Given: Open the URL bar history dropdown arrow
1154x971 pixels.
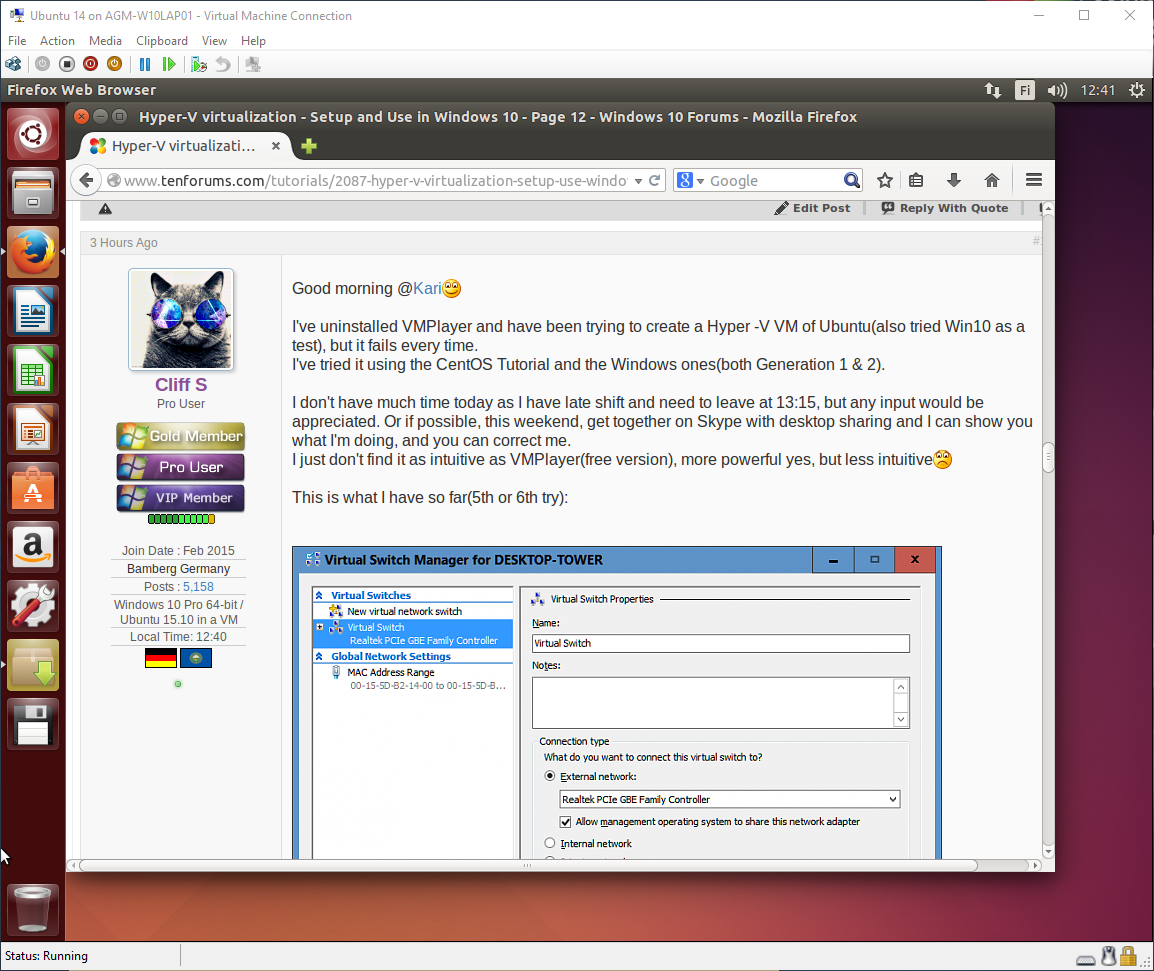Looking at the screenshot, I should [x=638, y=181].
